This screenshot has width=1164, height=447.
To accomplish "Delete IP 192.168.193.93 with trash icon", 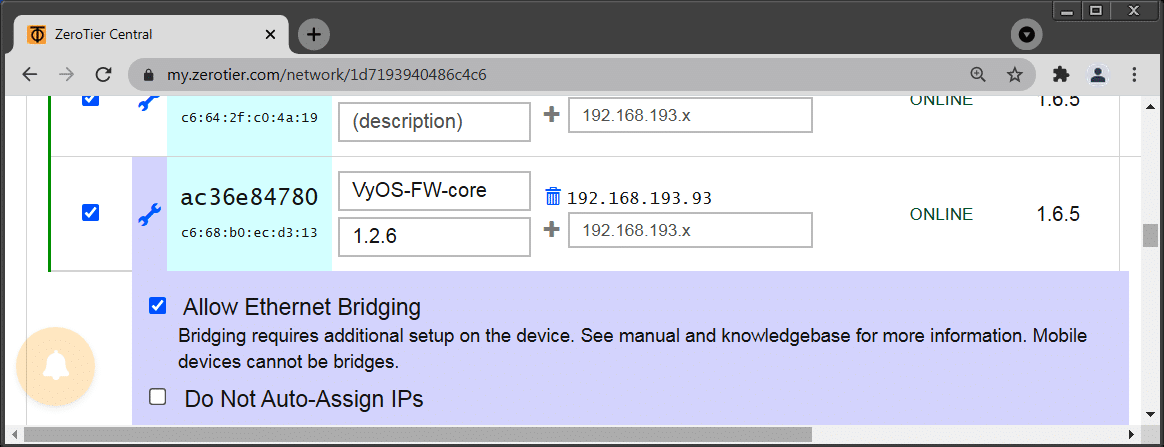I will point(553,197).
